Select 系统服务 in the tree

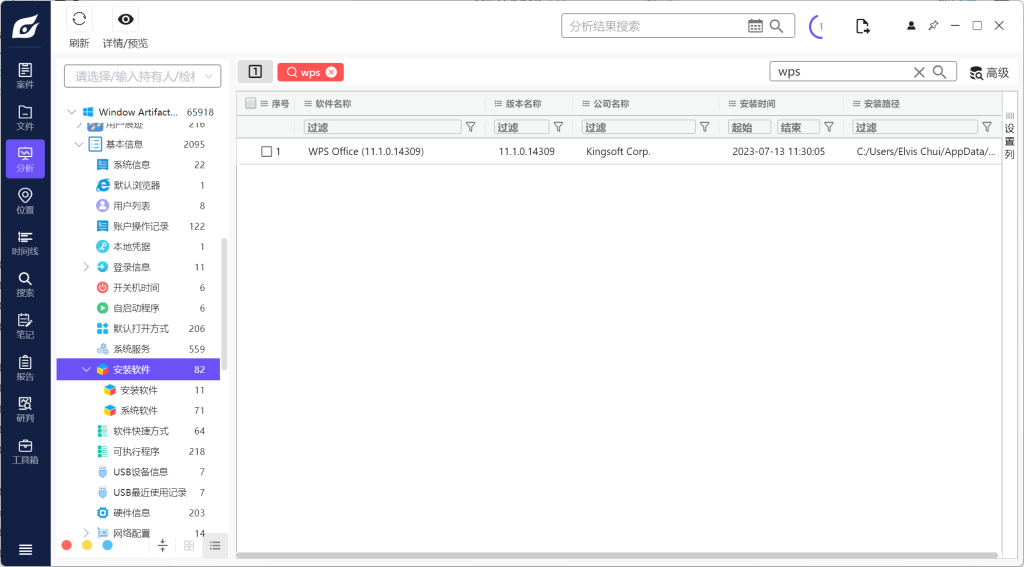[131, 349]
